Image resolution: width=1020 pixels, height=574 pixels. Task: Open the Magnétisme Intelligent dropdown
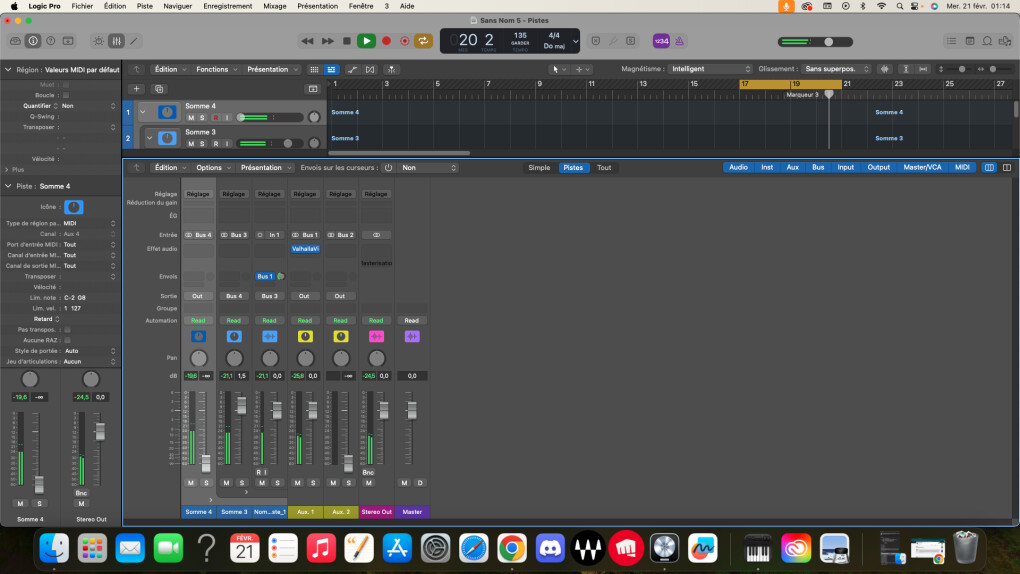[710, 69]
